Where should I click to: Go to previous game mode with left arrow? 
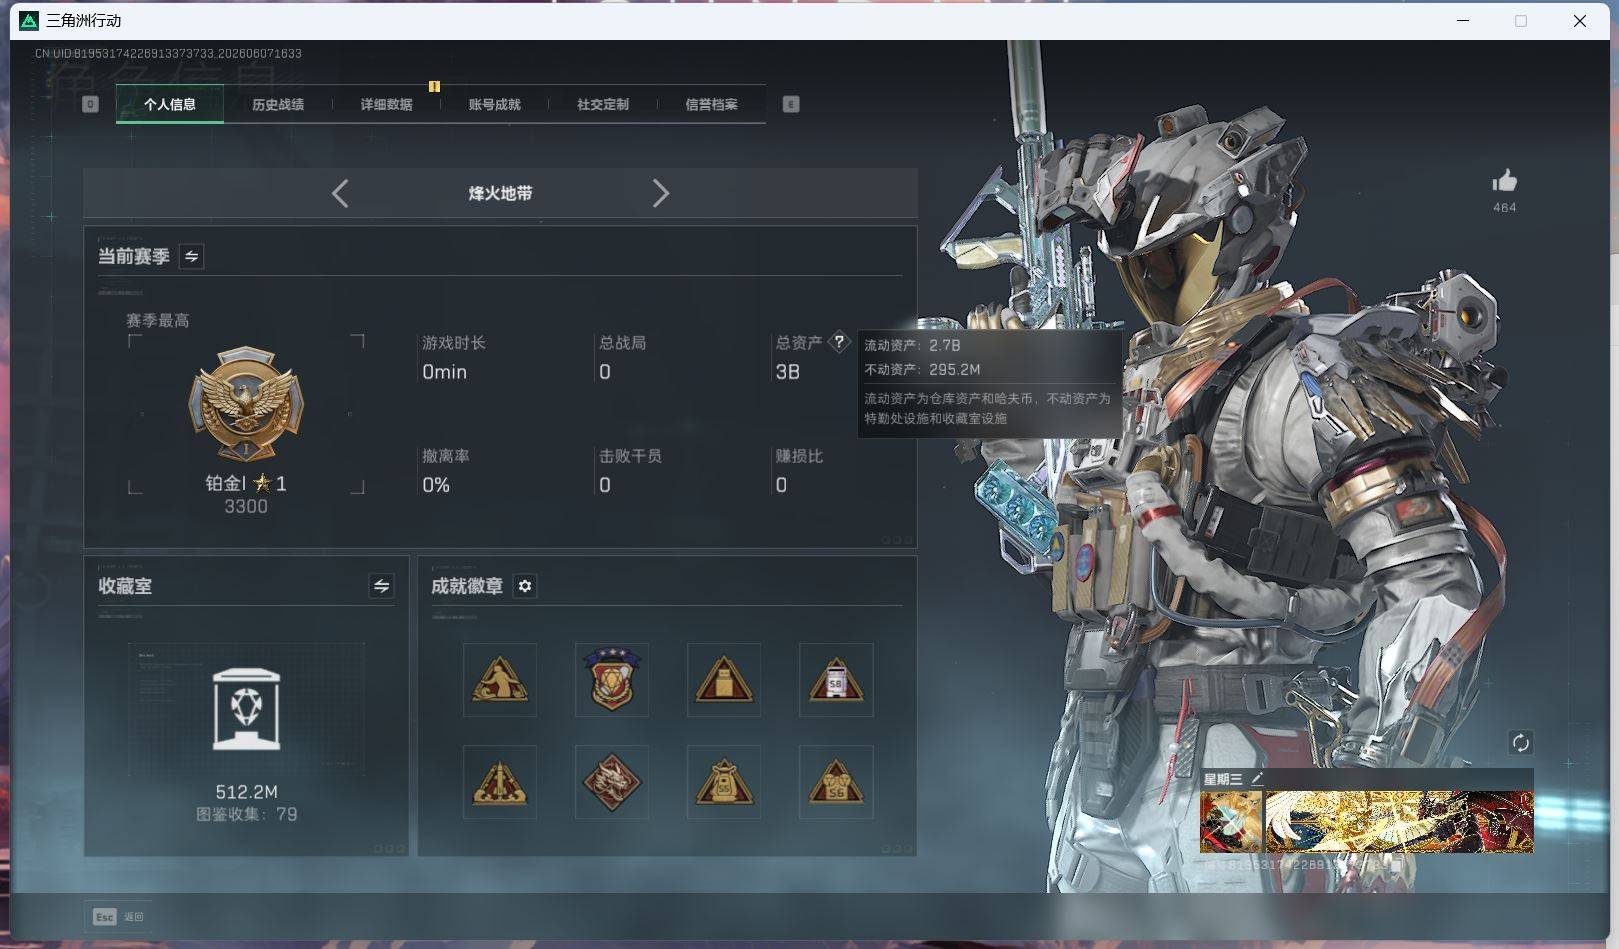[x=340, y=193]
